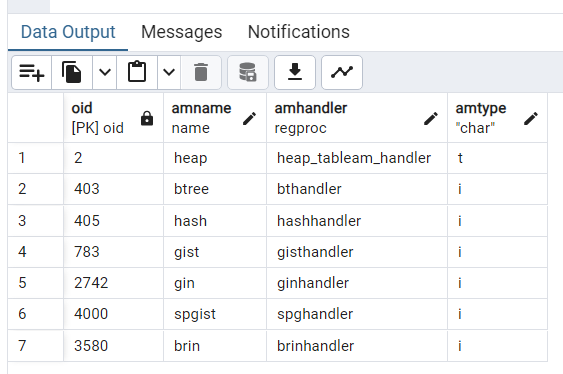563x374 pixels.
Task: Click the Add row icon
Action: tap(32, 73)
